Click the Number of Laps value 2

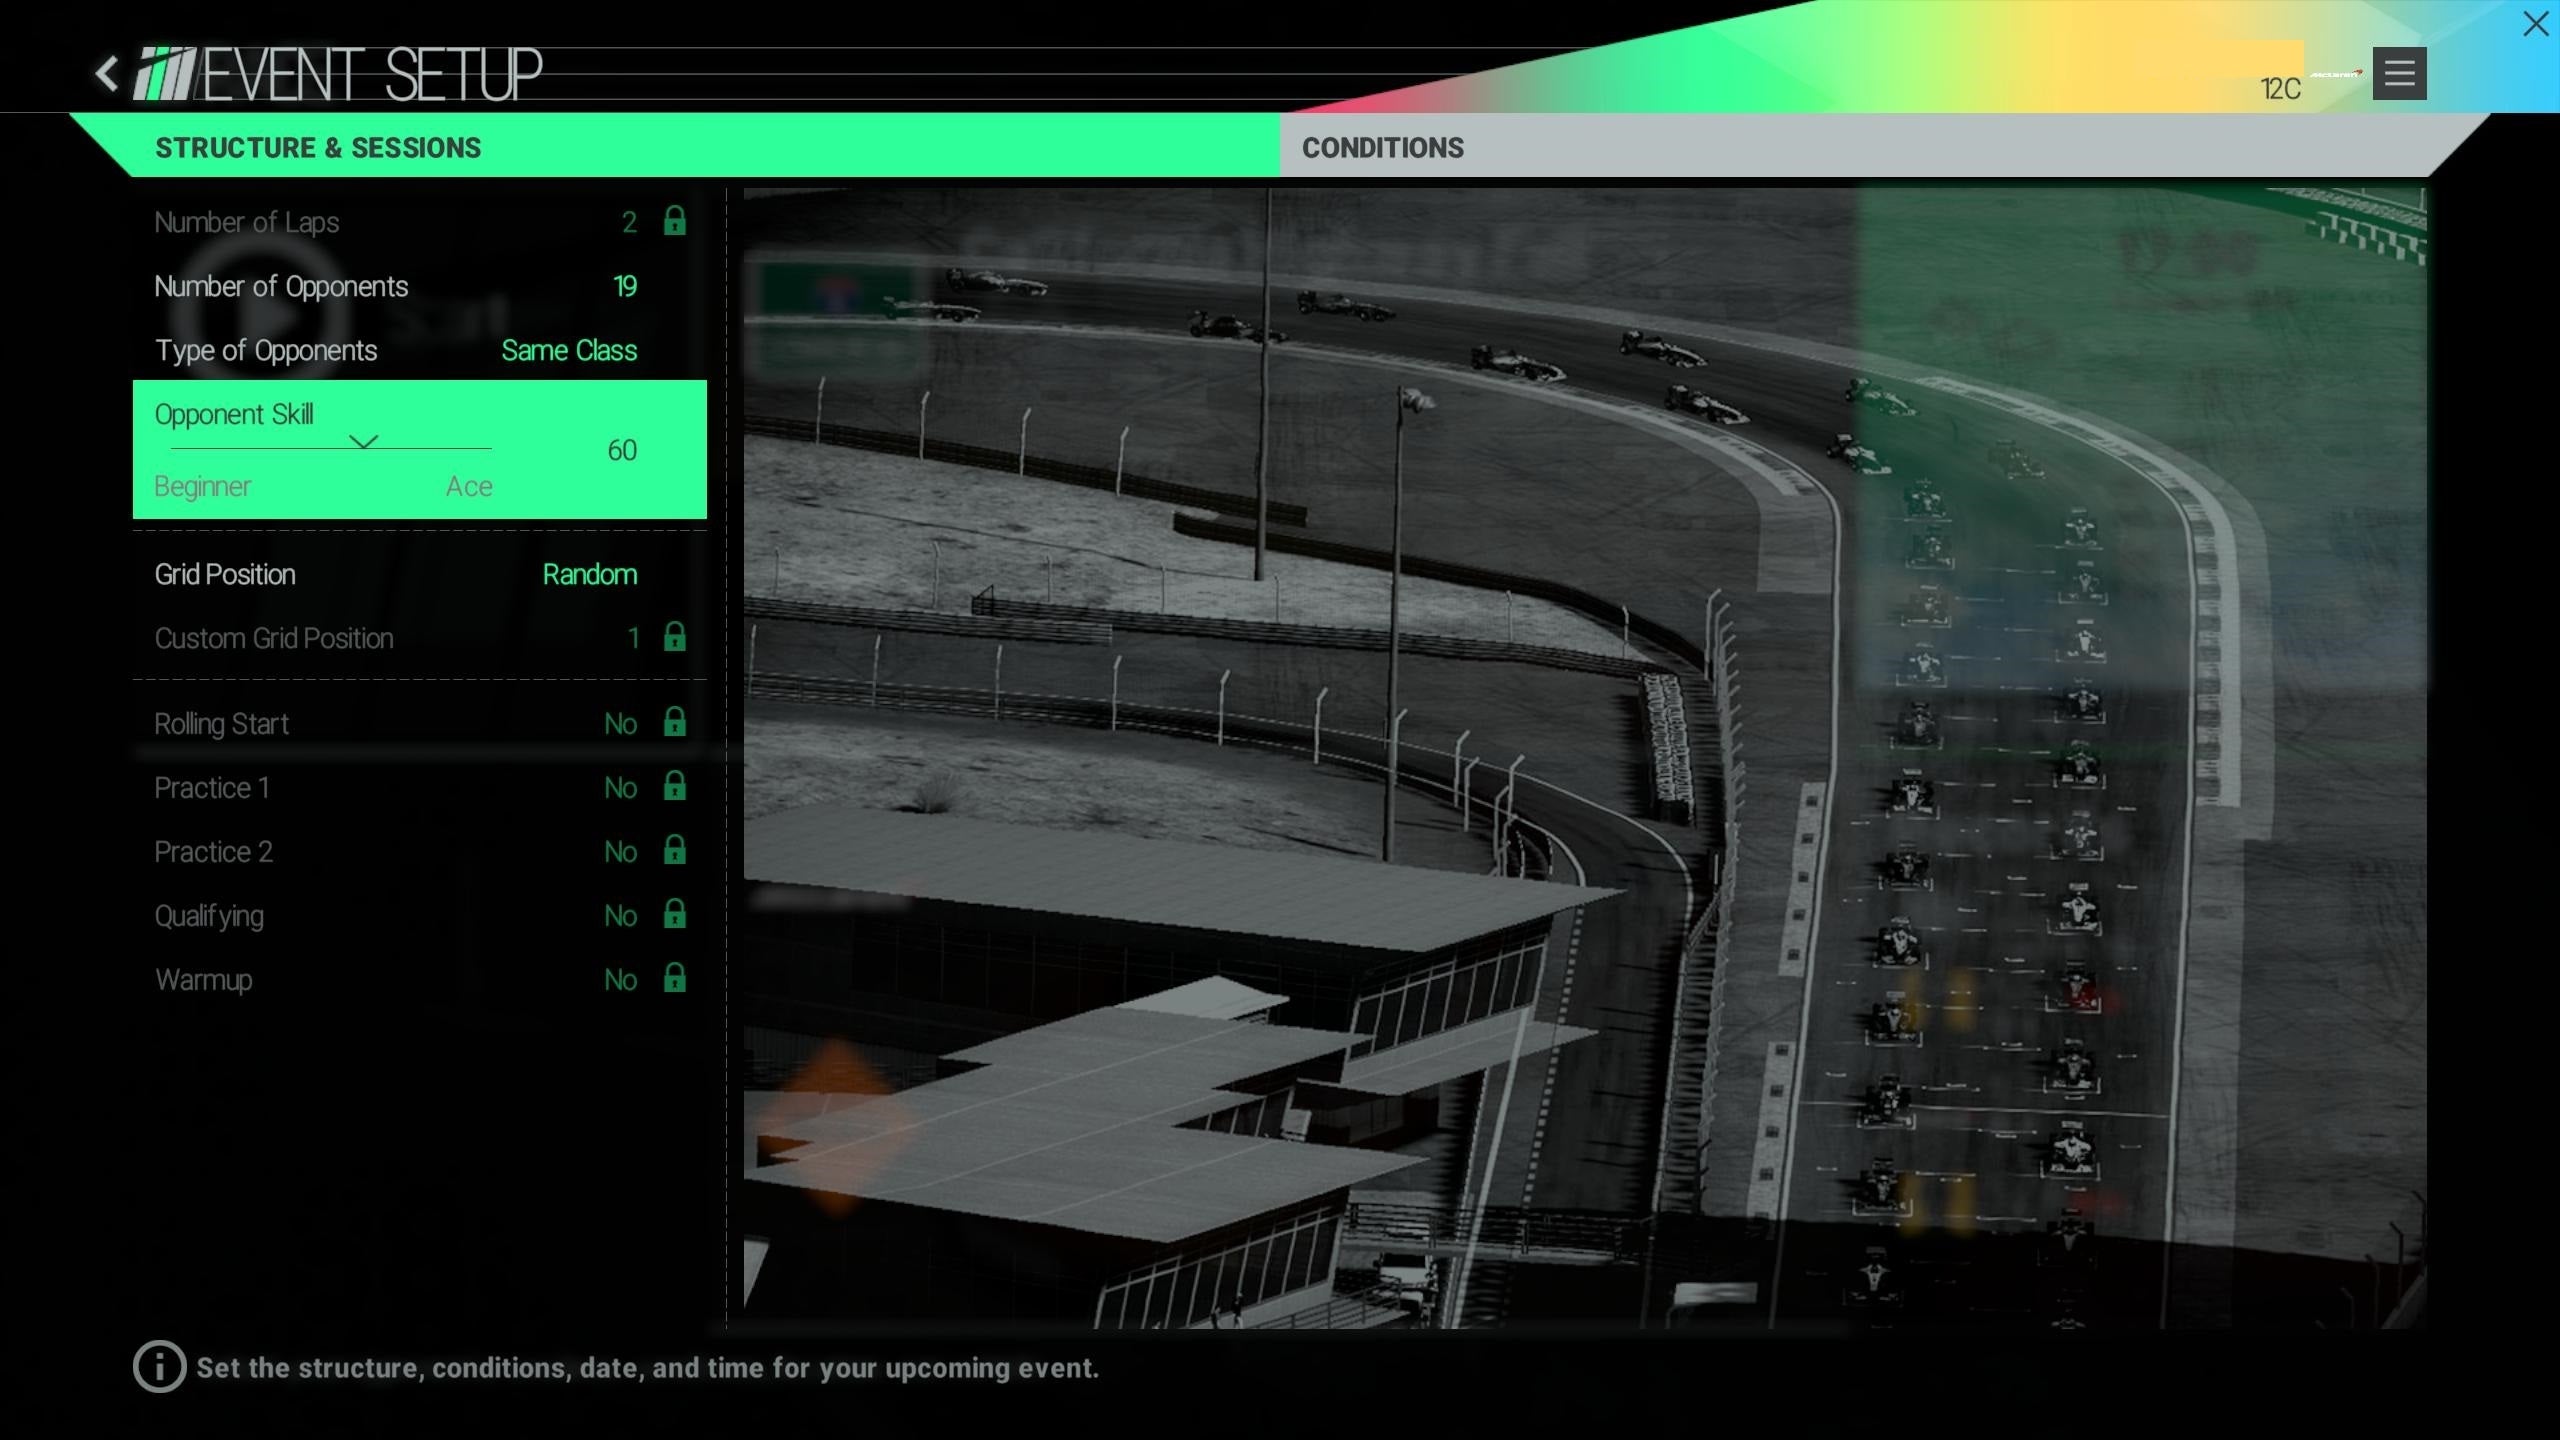pyautogui.click(x=629, y=222)
